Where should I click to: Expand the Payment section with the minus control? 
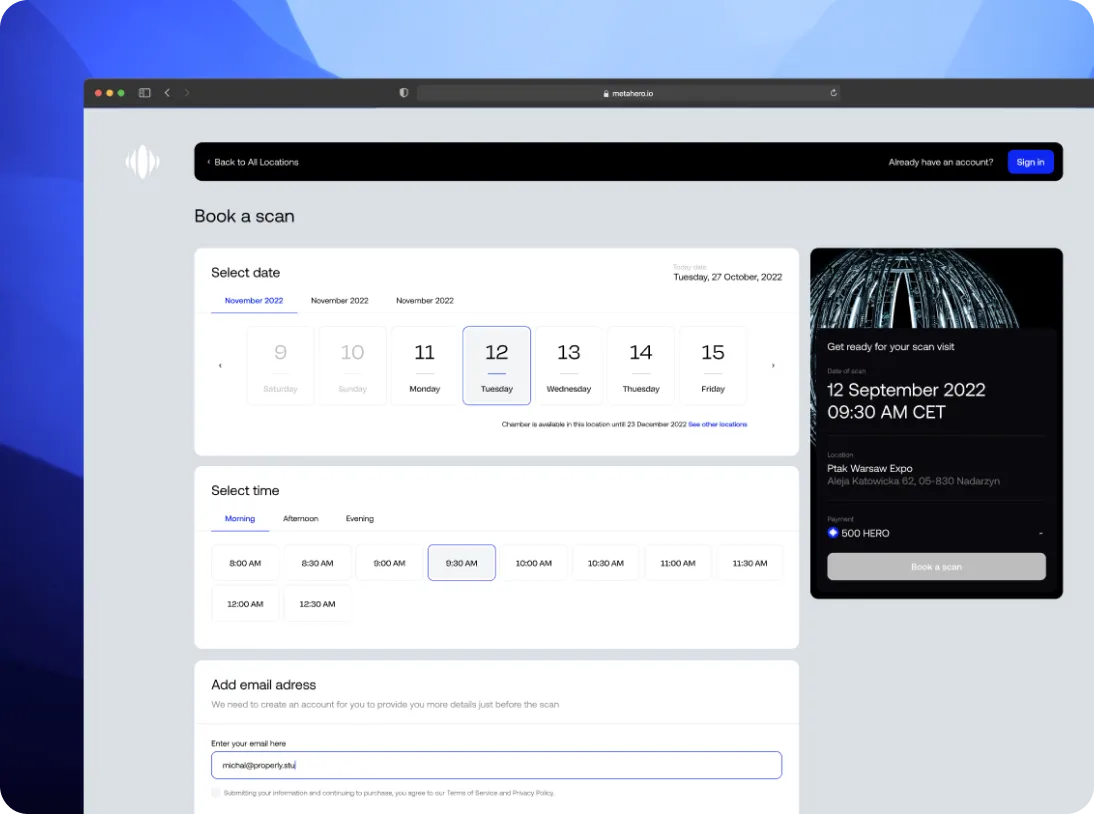click(x=1041, y=533)
